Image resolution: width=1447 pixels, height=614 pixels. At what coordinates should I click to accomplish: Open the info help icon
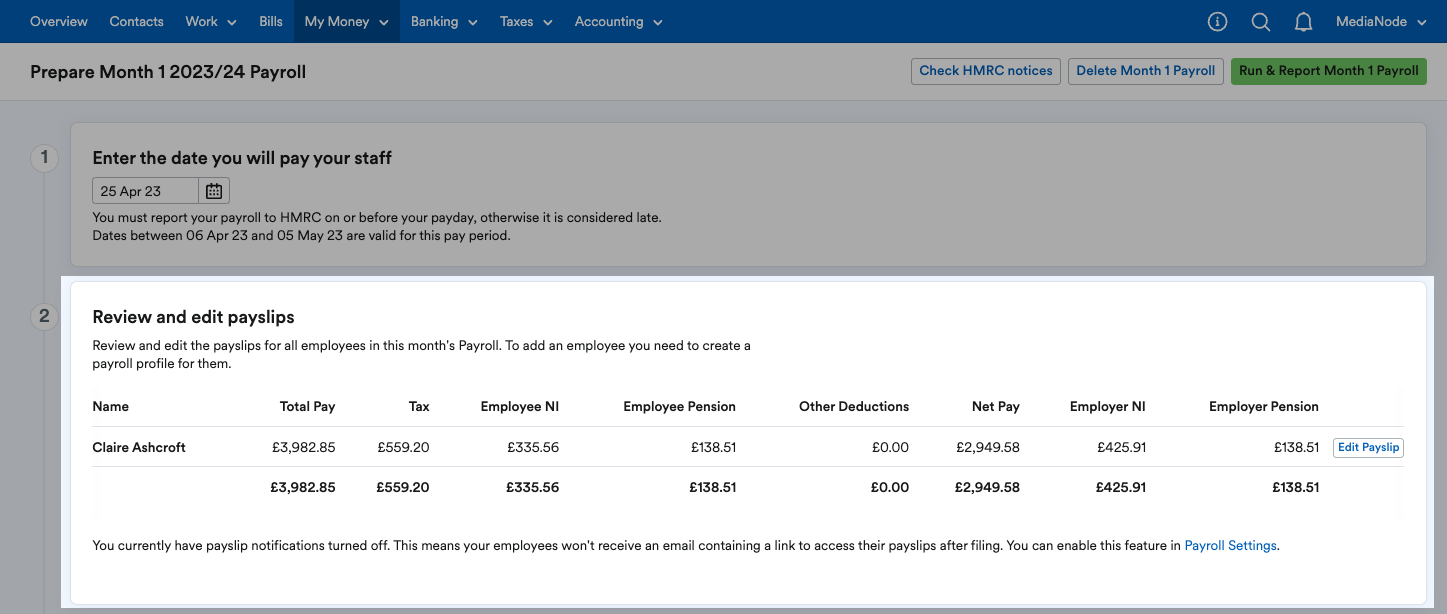1217,21
